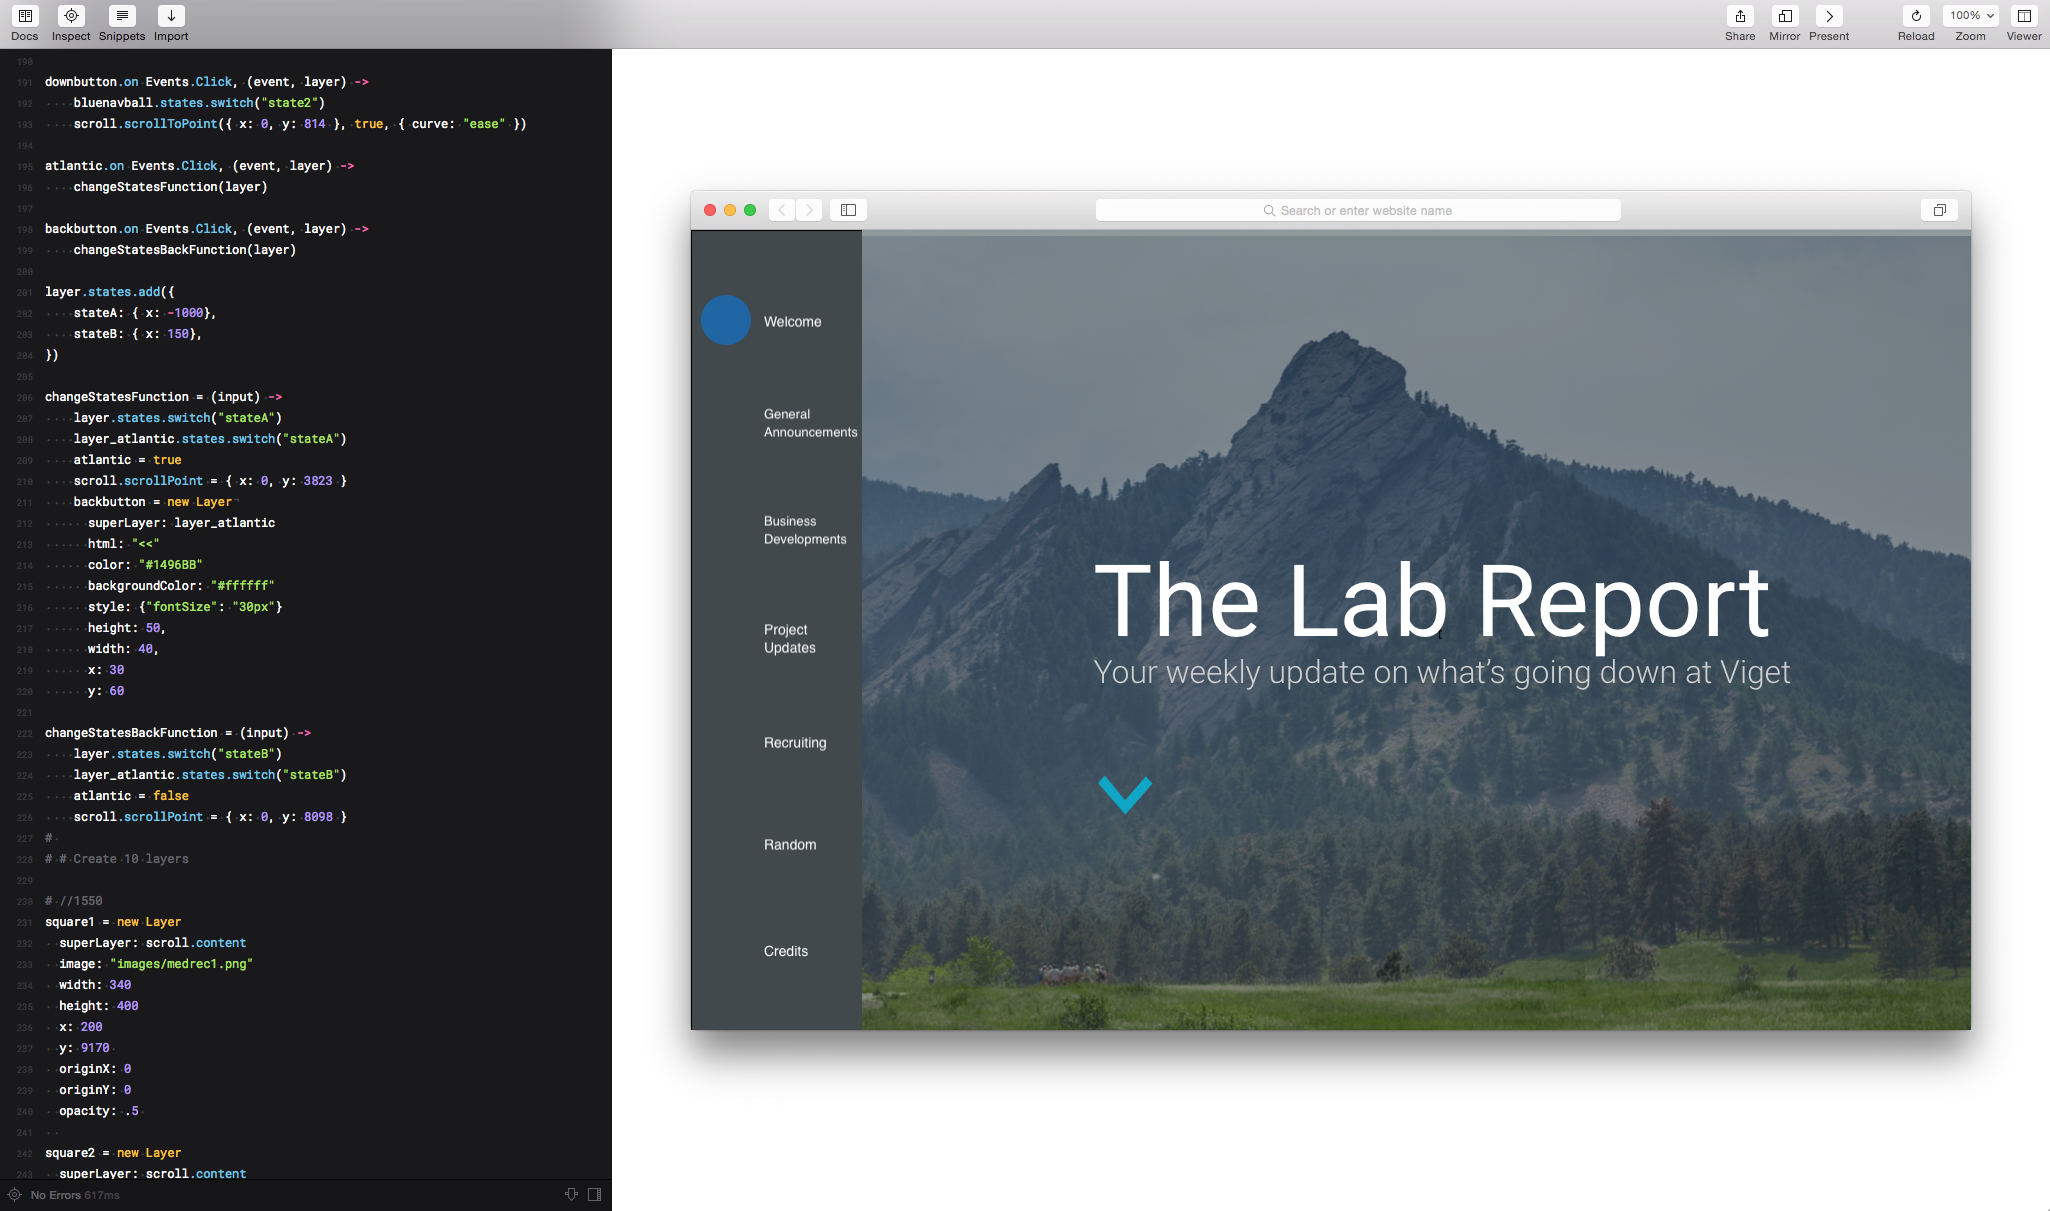Click the yellow minimize window dot
The image size is (2050, 1211).
730,210
